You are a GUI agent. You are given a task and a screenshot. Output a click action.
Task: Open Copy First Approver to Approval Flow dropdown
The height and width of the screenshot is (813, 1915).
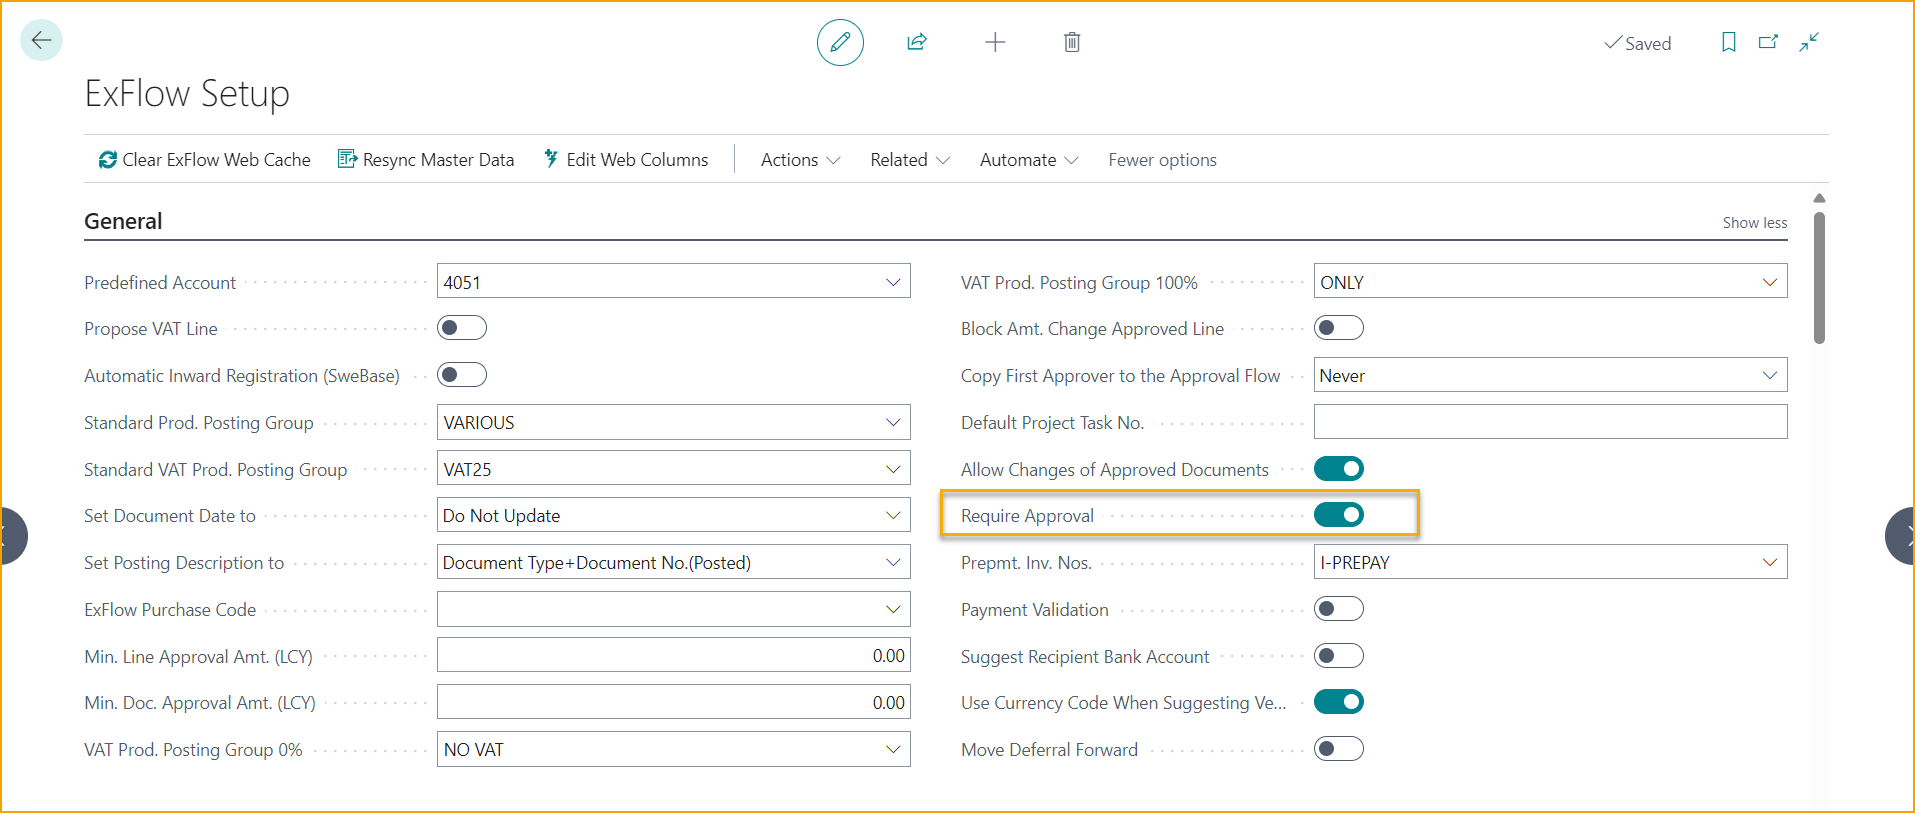pyautogui.click(x=1770, y=375)
